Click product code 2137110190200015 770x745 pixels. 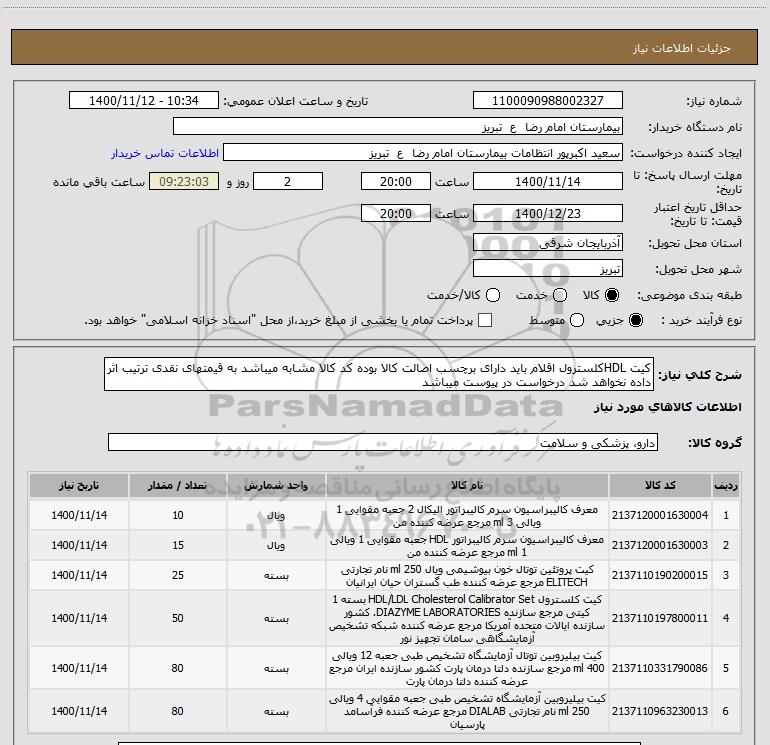[x=660, y=575]
